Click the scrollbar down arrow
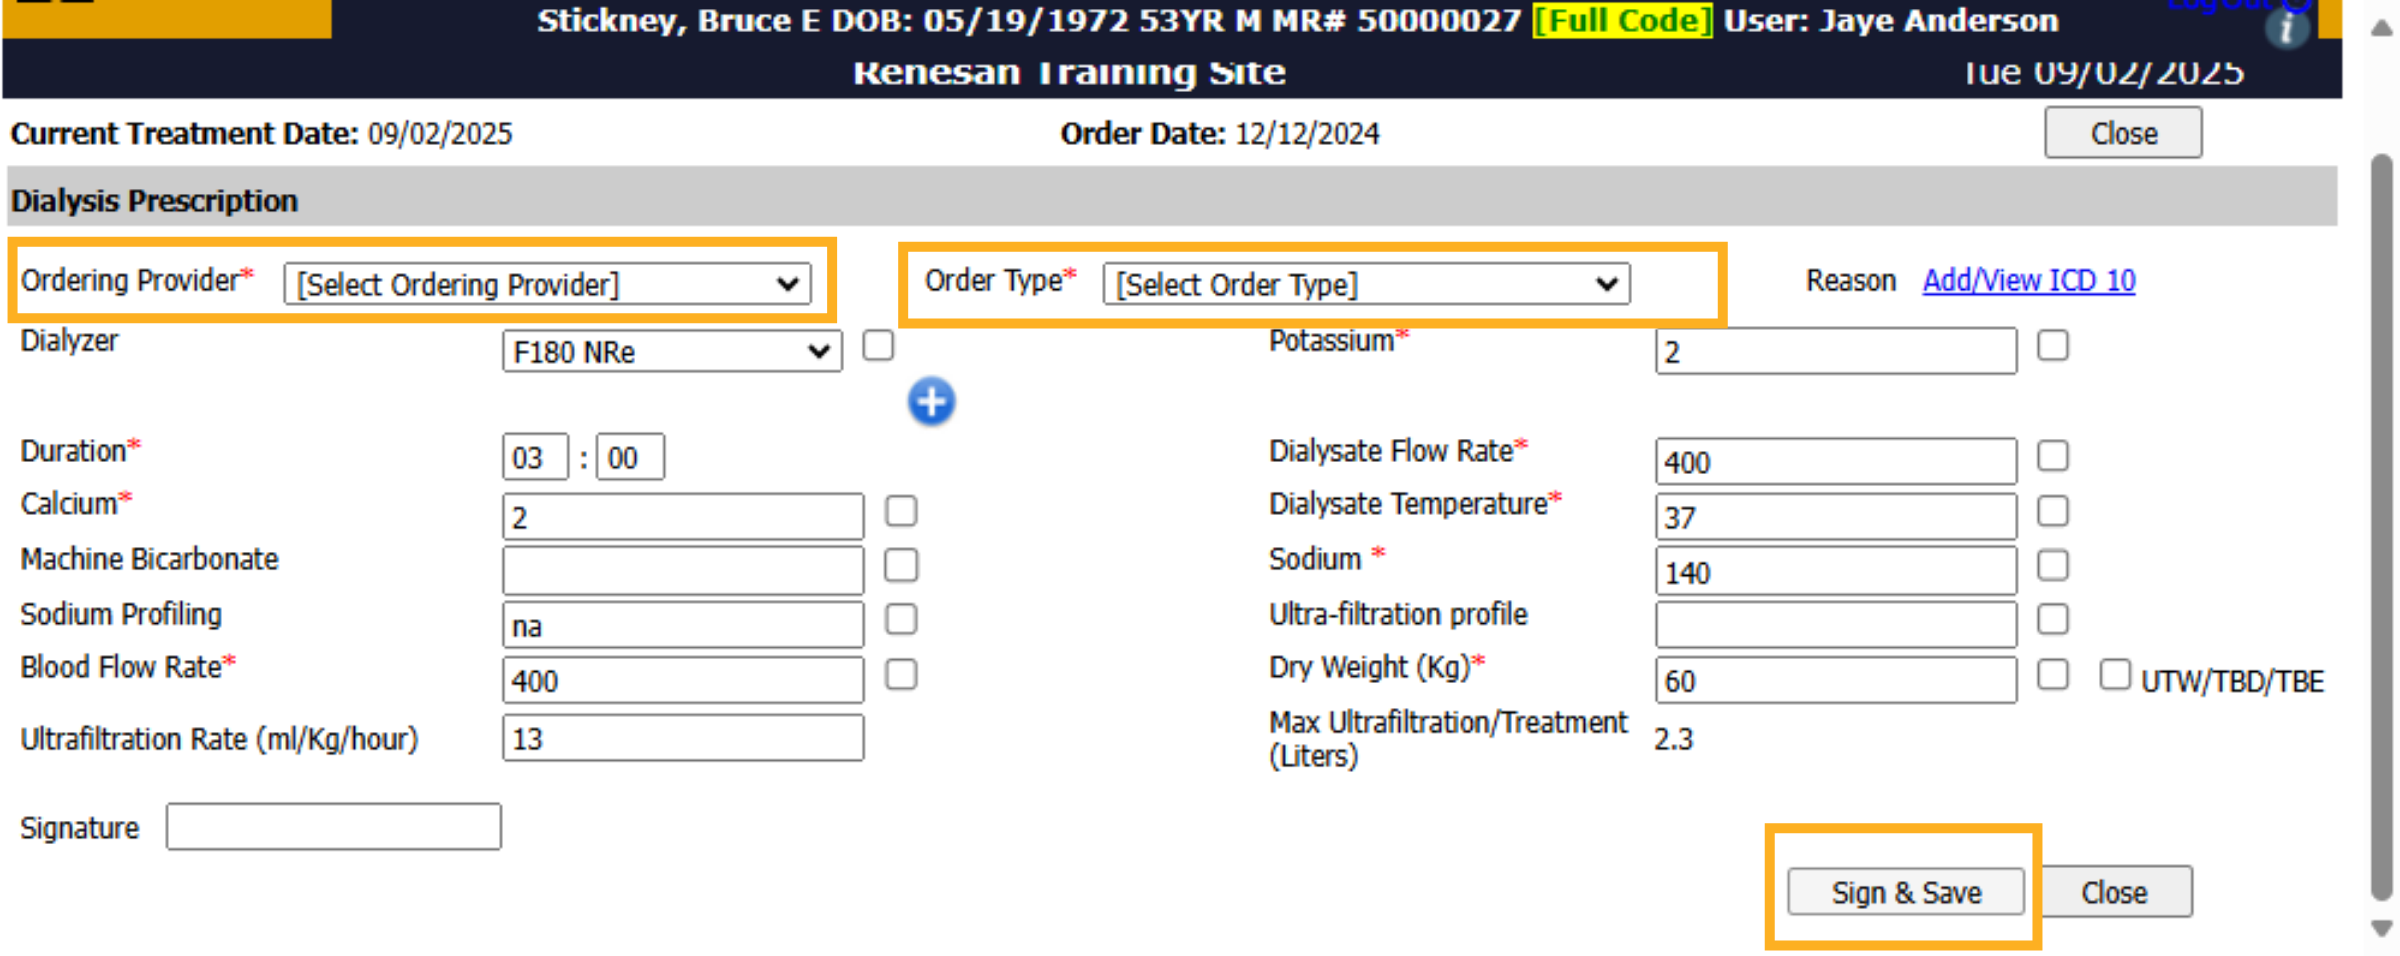Viewport: 2400px width, 956px height. (x=2383, y=929)
